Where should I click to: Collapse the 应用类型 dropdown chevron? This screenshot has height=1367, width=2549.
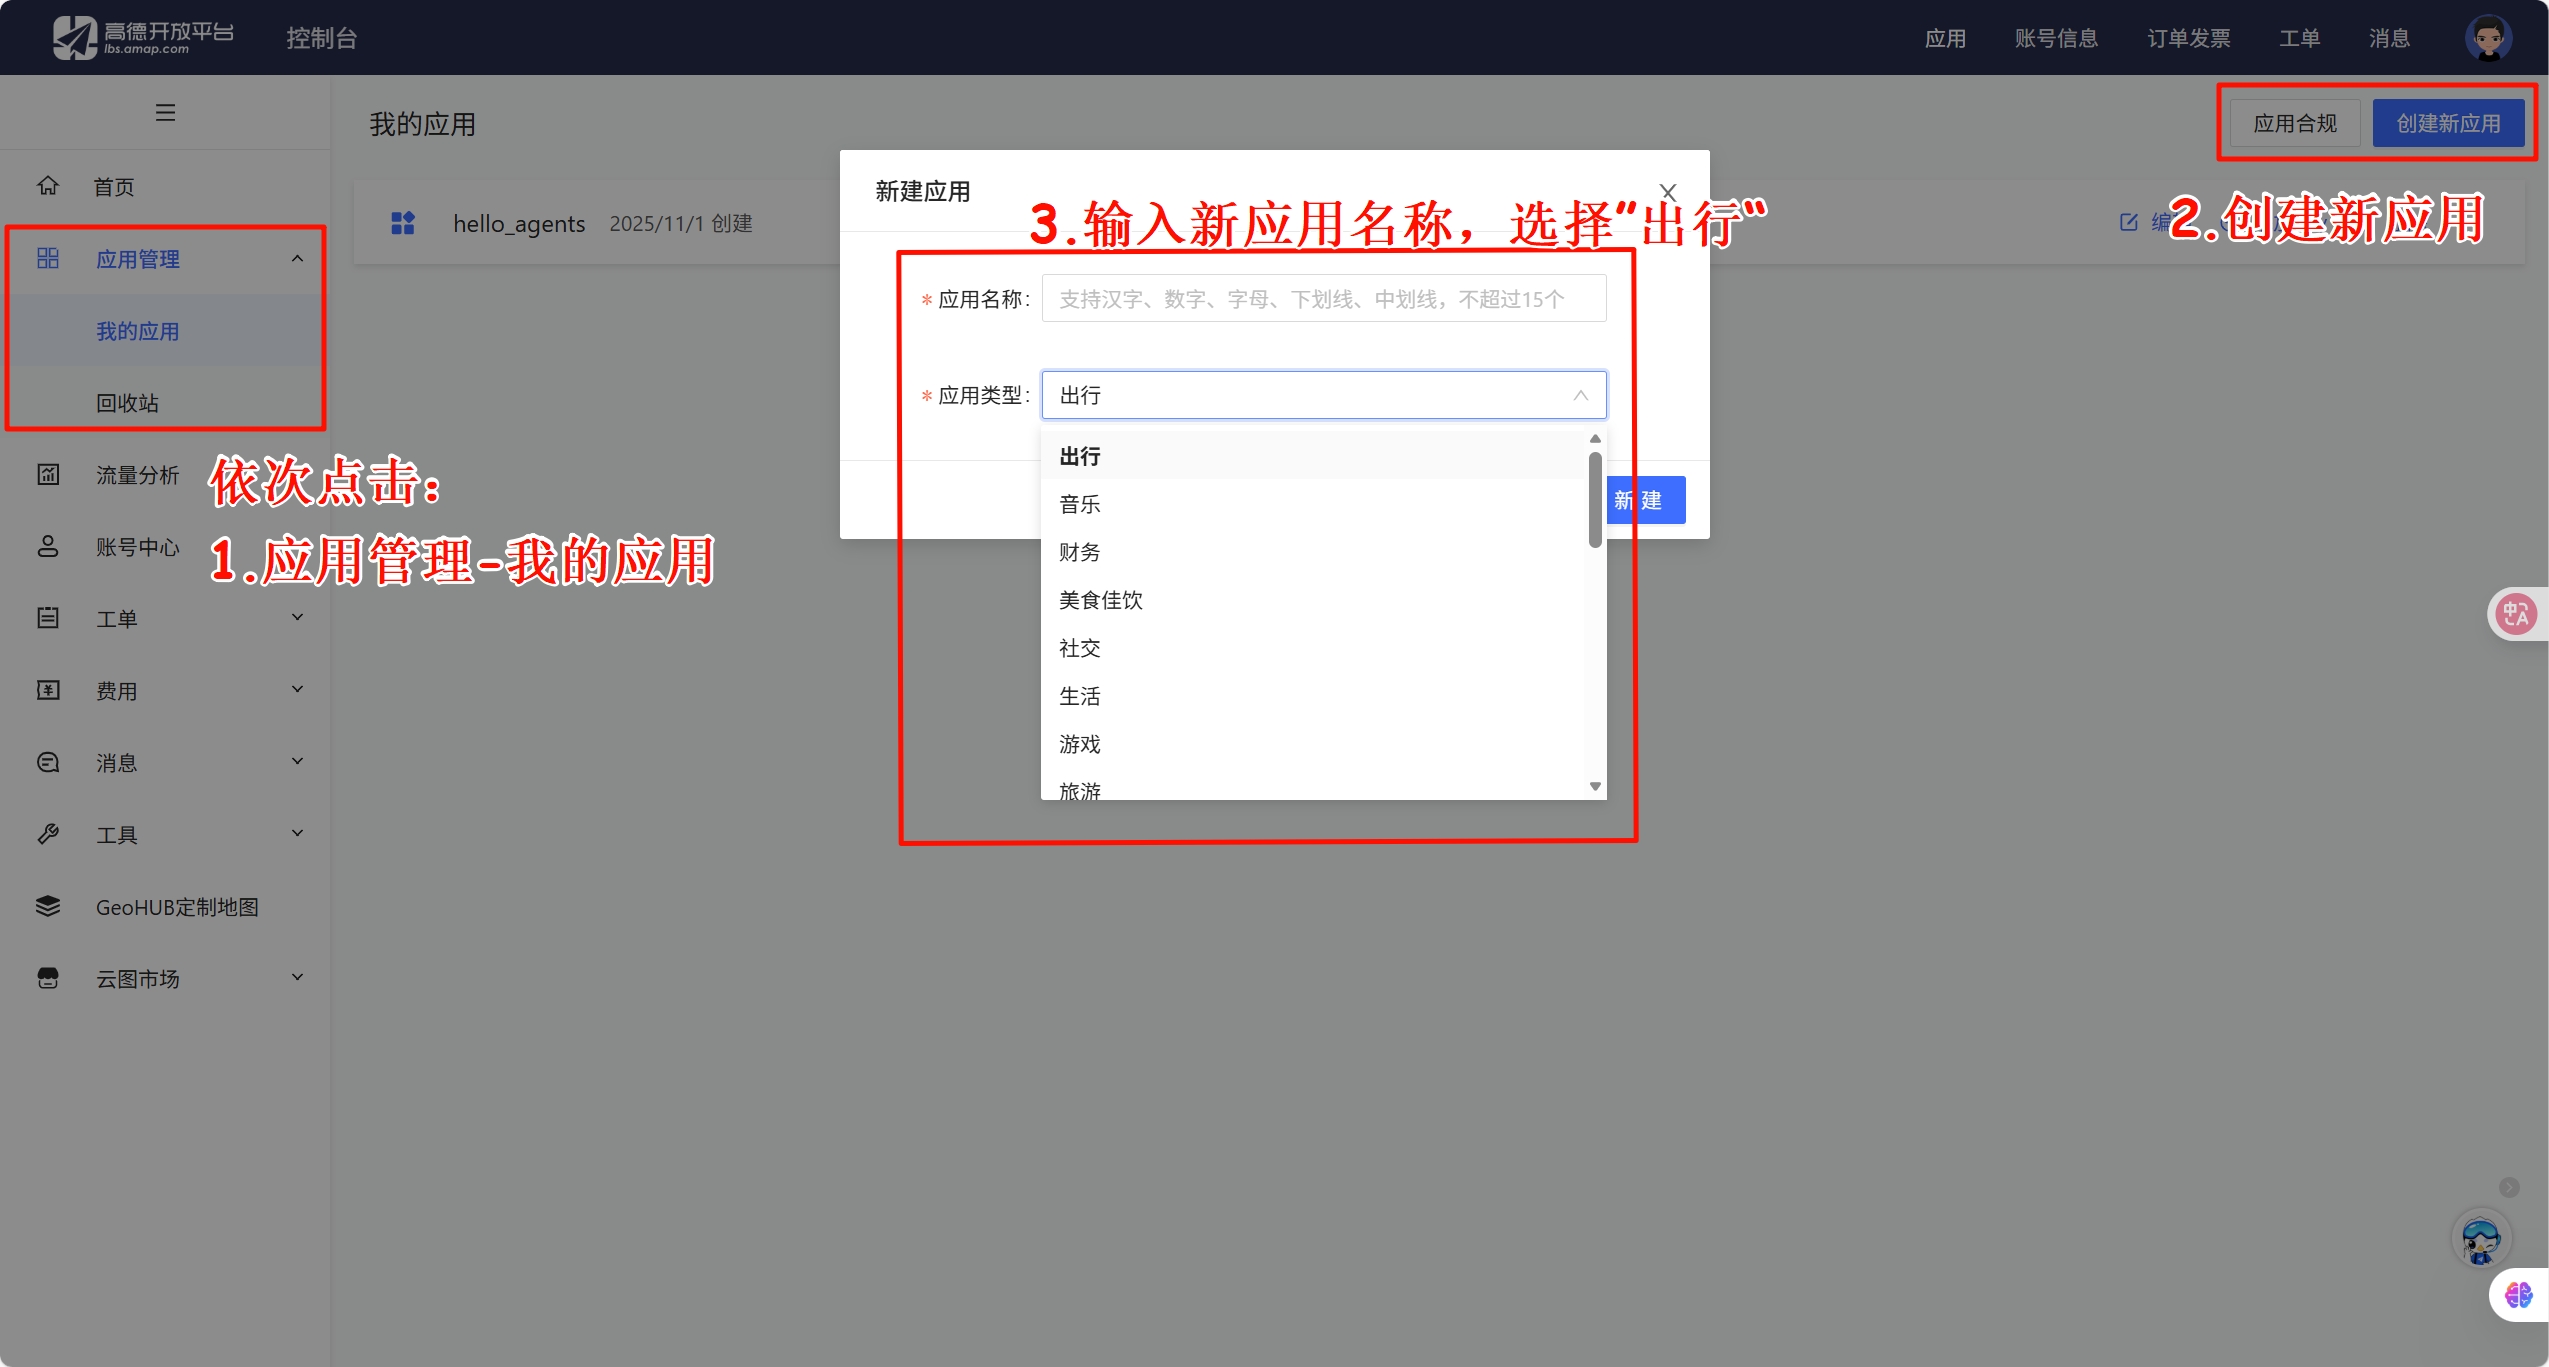(x=1580, y=395)
